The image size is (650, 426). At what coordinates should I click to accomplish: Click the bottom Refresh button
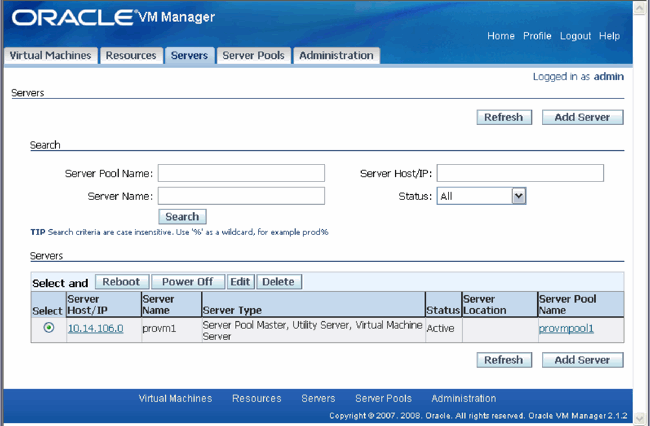(504, 360)
